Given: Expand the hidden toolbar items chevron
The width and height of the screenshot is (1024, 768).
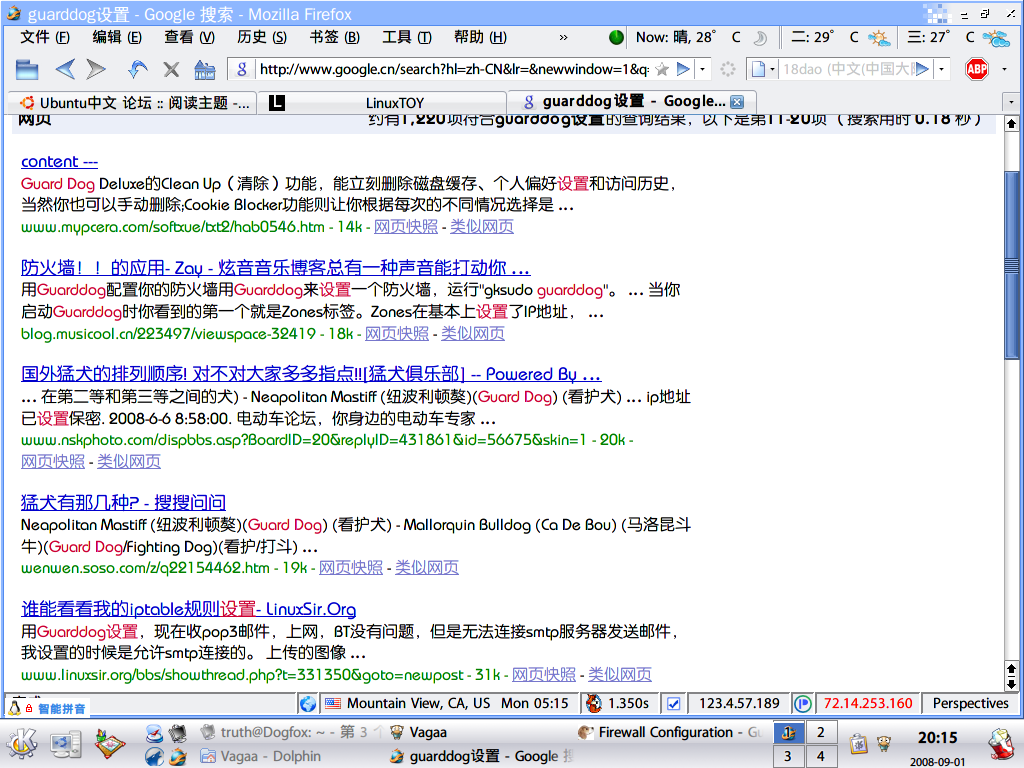Looking at the screenshot, I should pos(563,37).
